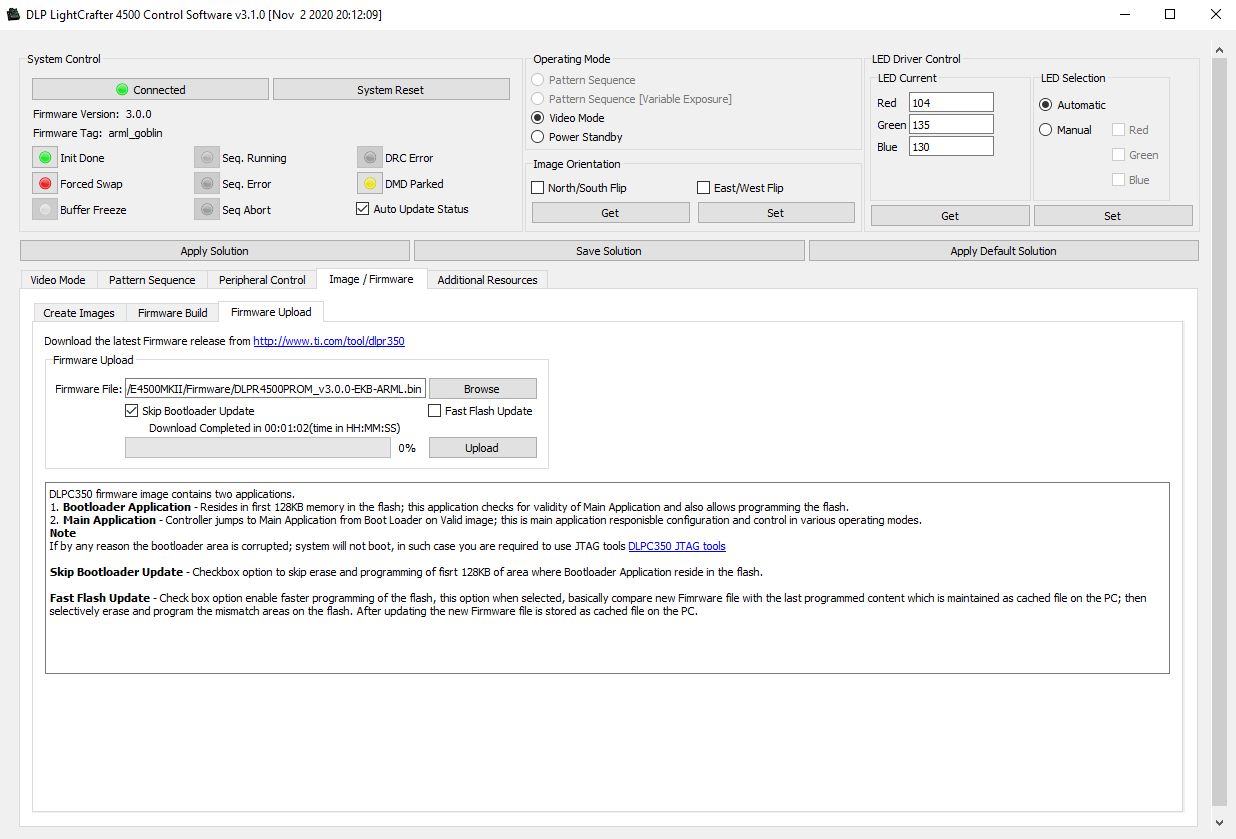Click the DLP app icon in title bar
The image size is (1236, 839).
tap(13, 15)
